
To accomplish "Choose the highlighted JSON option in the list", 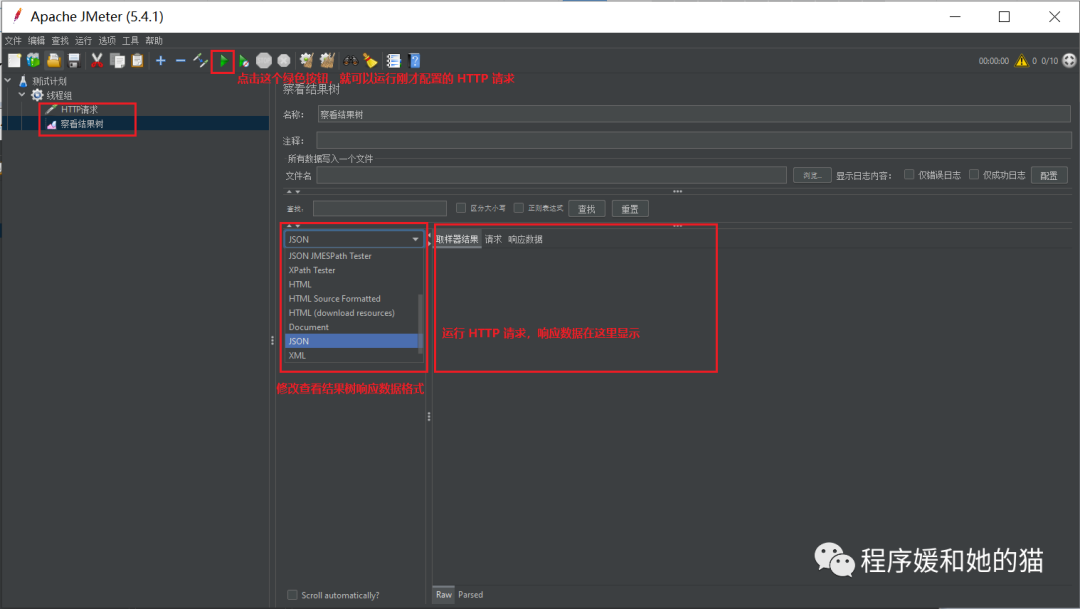I will pyautogui.click(x=351, y=341).
